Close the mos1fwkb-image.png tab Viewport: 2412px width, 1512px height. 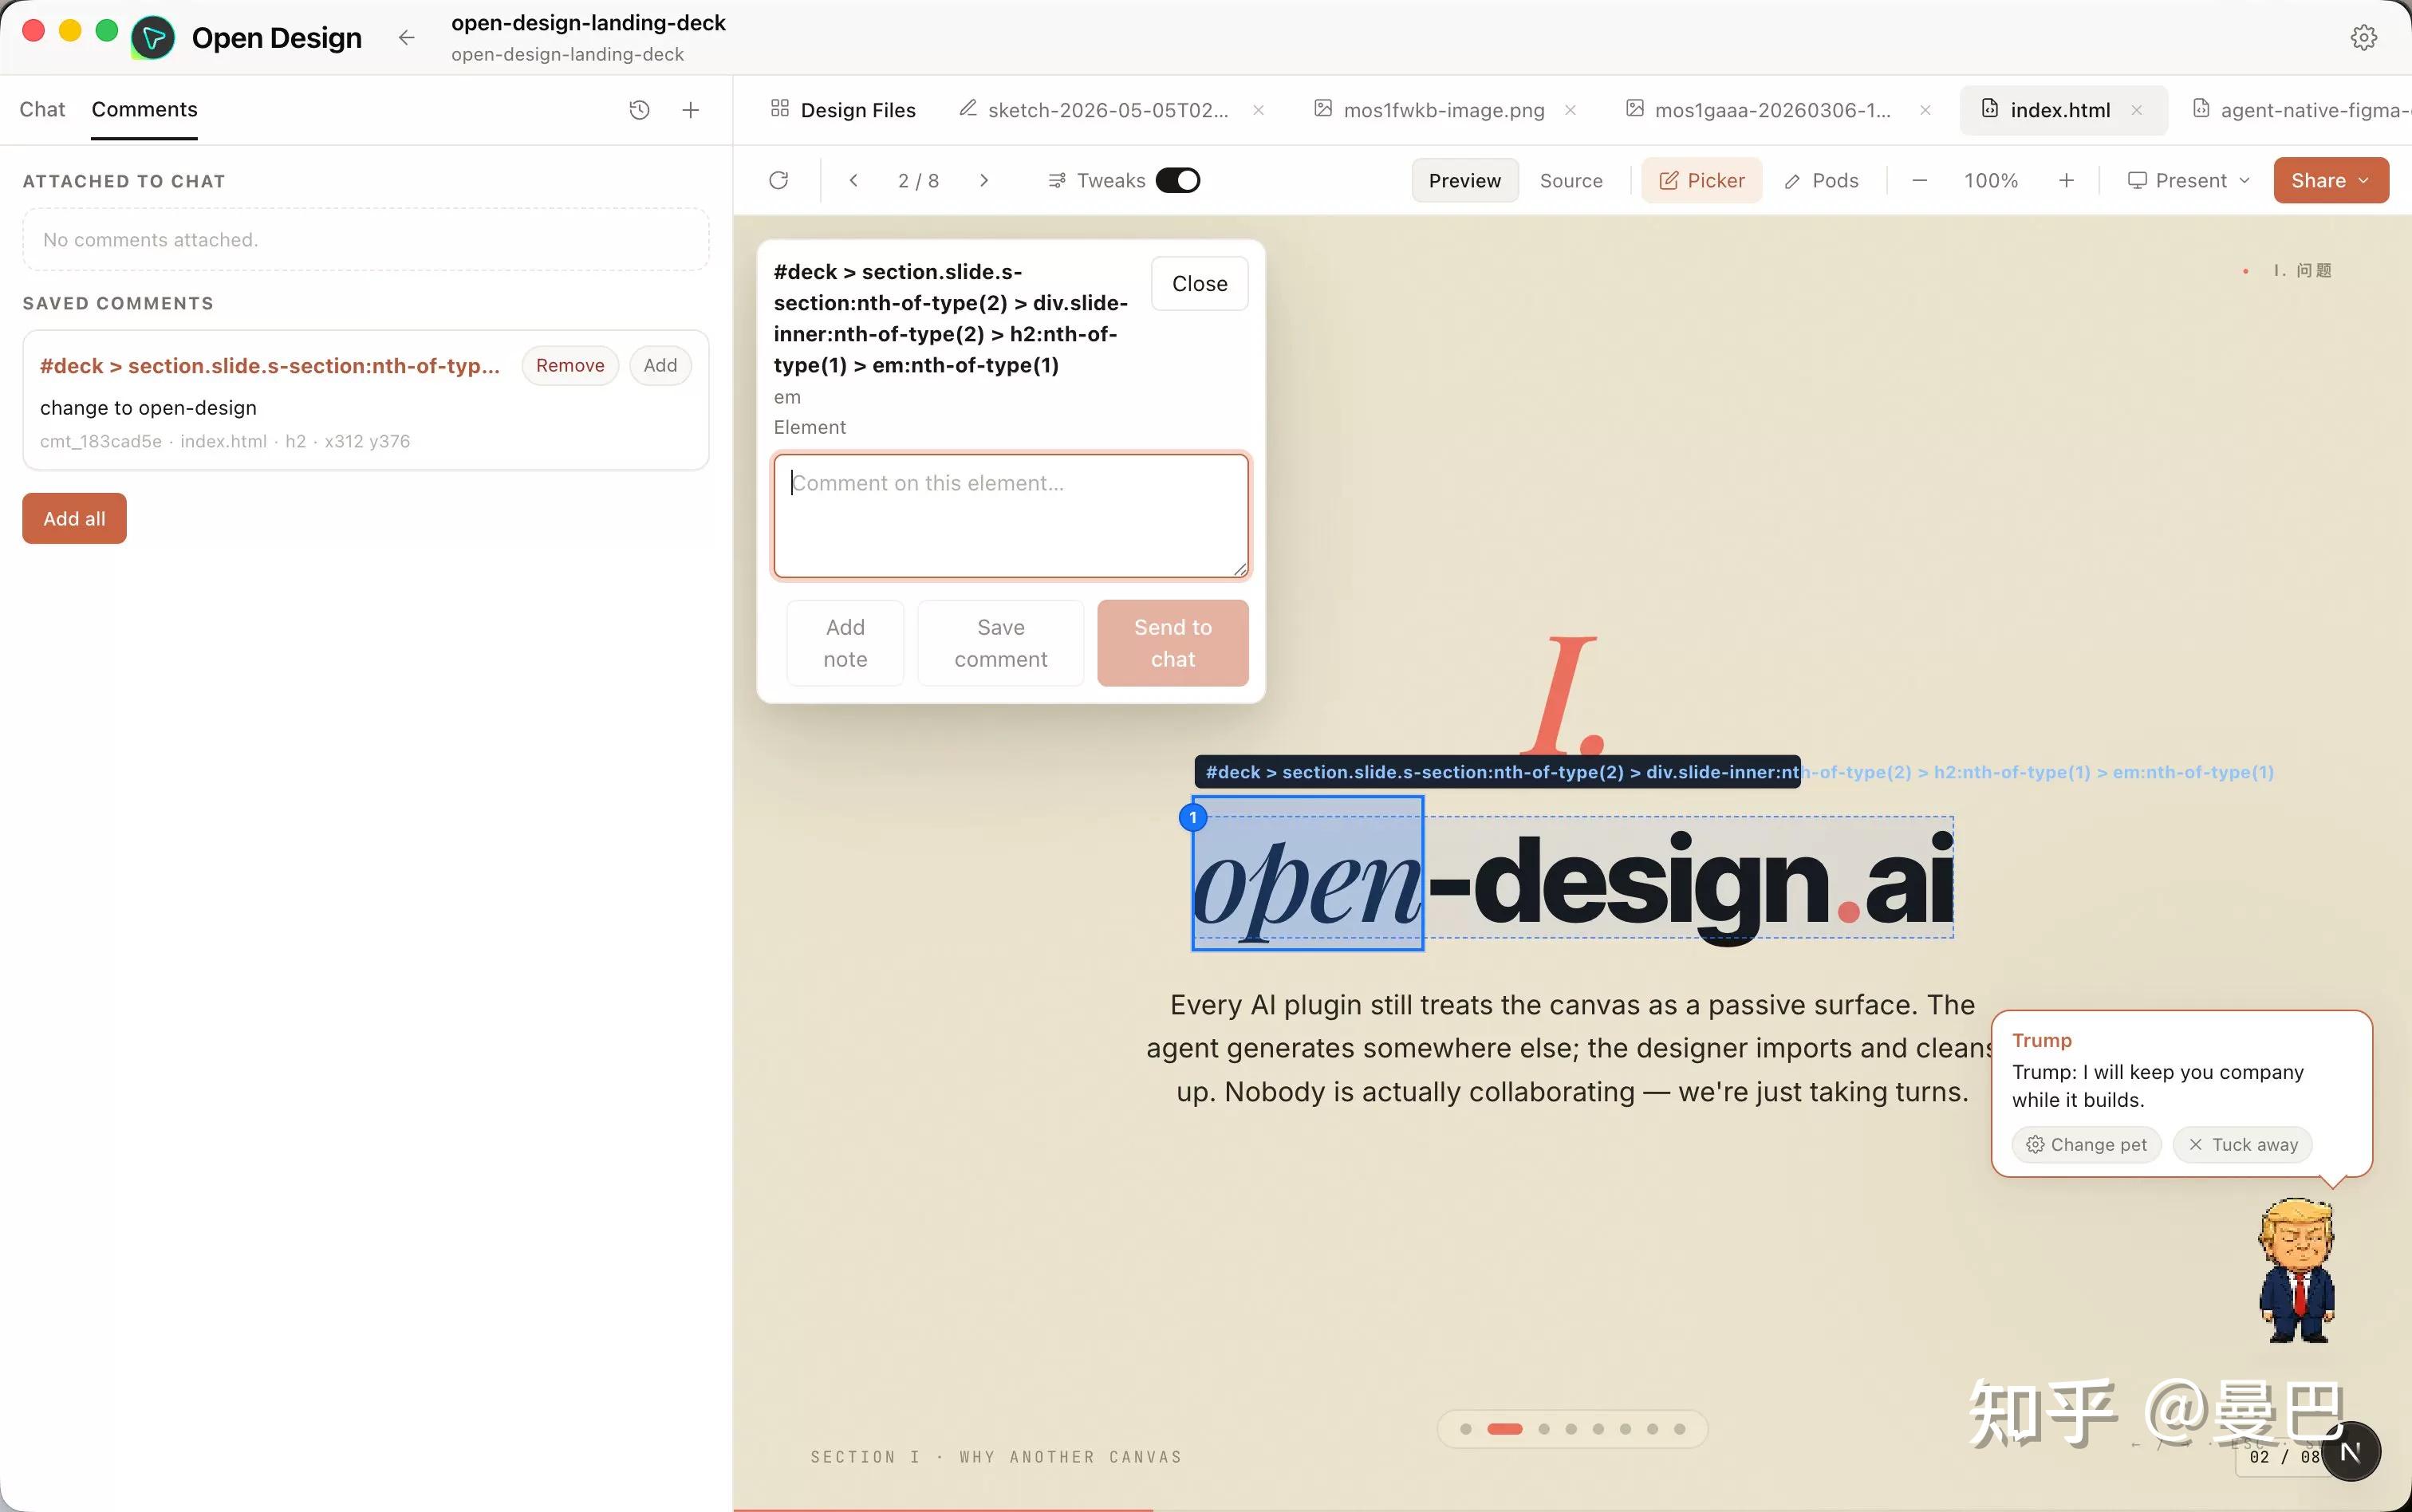pos(1570,110)
